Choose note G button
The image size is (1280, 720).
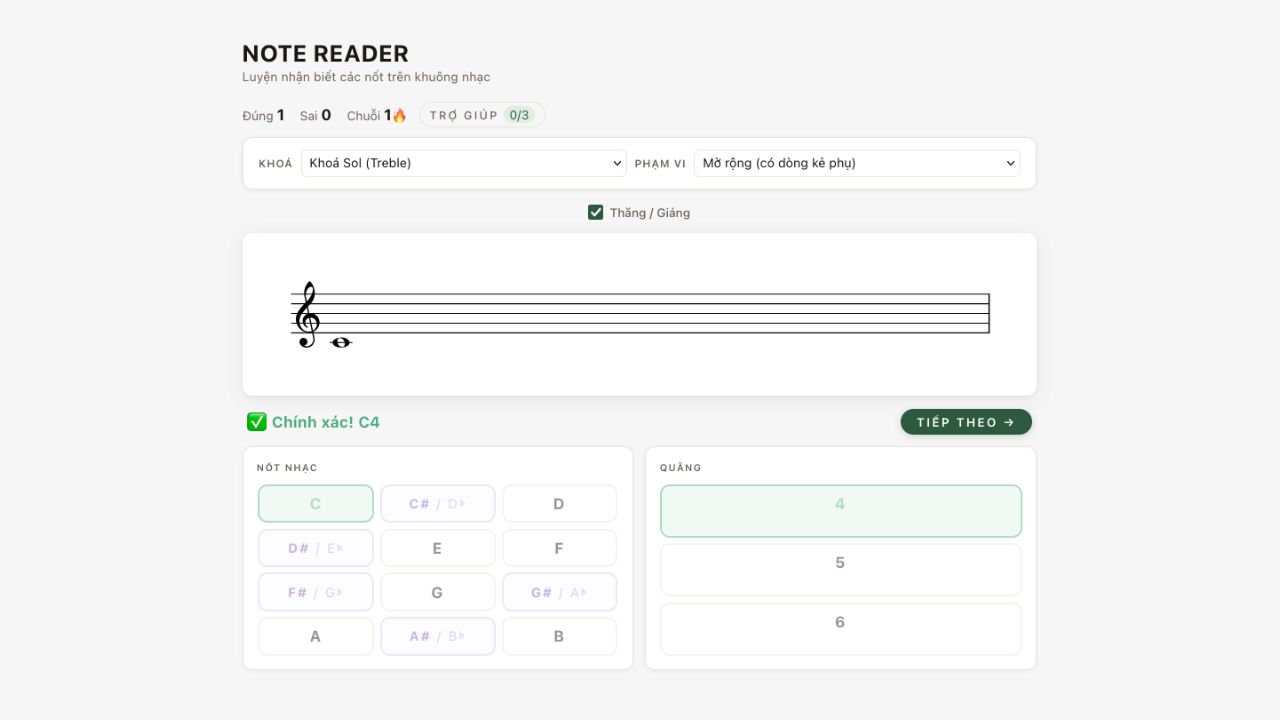point(438,592)
